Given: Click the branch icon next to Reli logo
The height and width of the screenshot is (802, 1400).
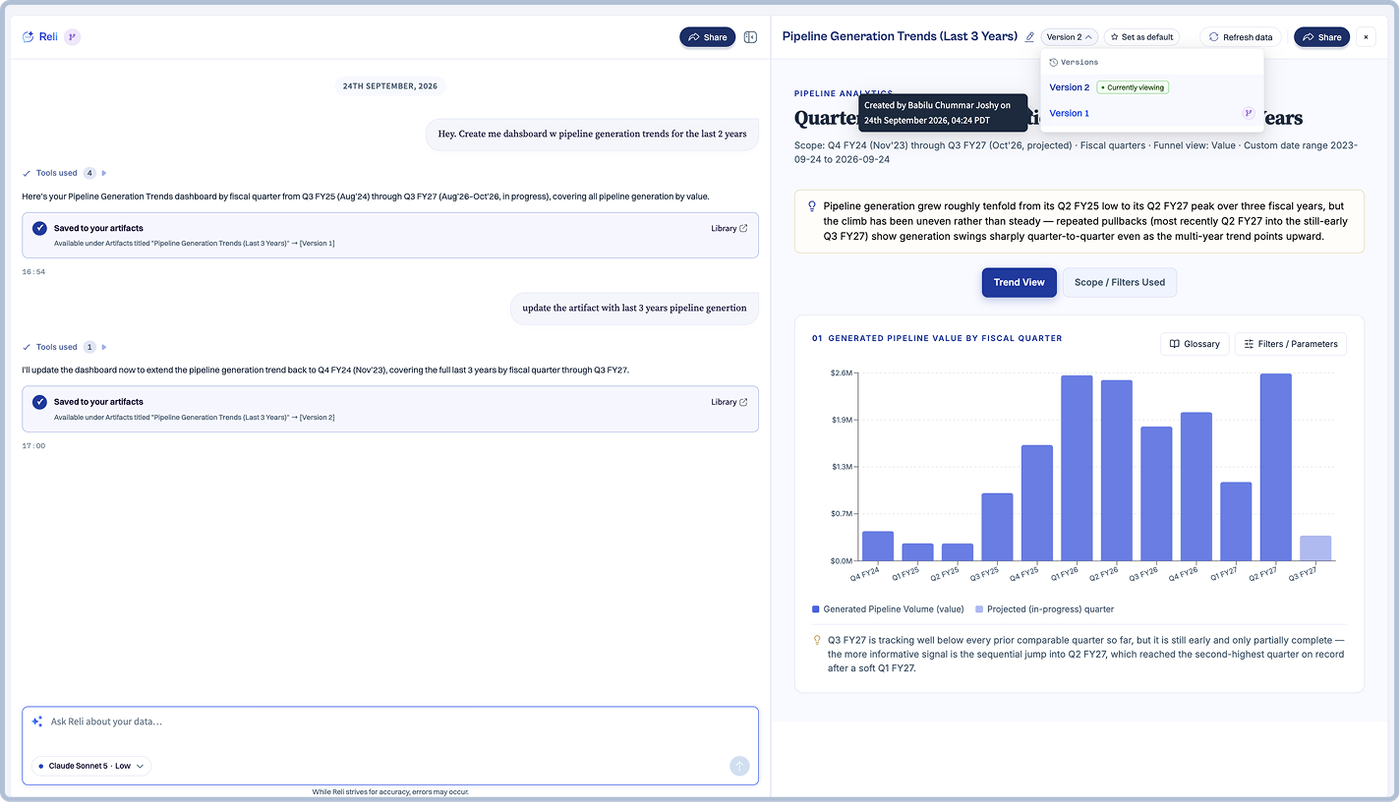Looking at the screenshot, I should pos(72,37).
